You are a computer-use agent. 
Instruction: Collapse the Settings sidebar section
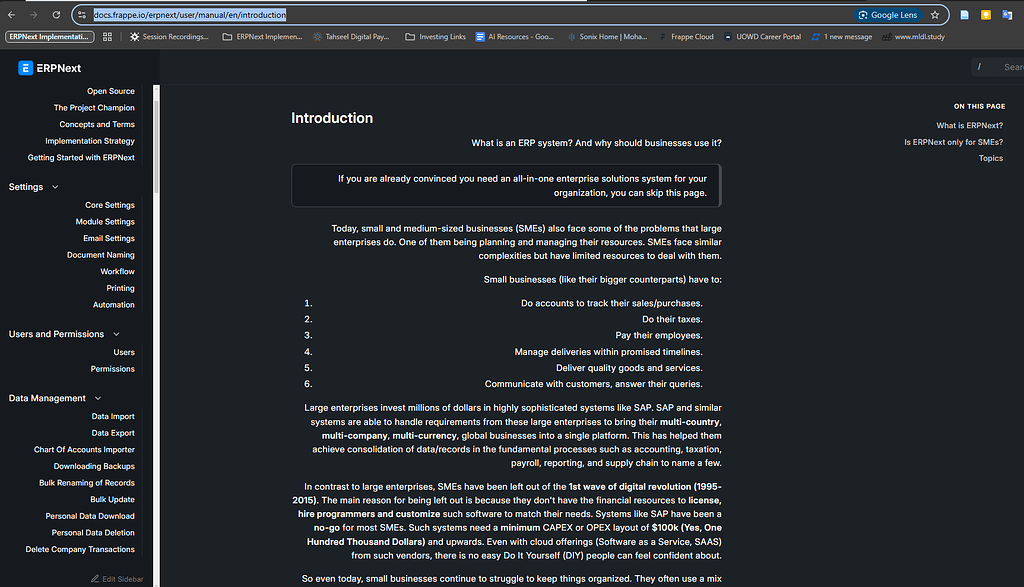click(x=55, y=187)
